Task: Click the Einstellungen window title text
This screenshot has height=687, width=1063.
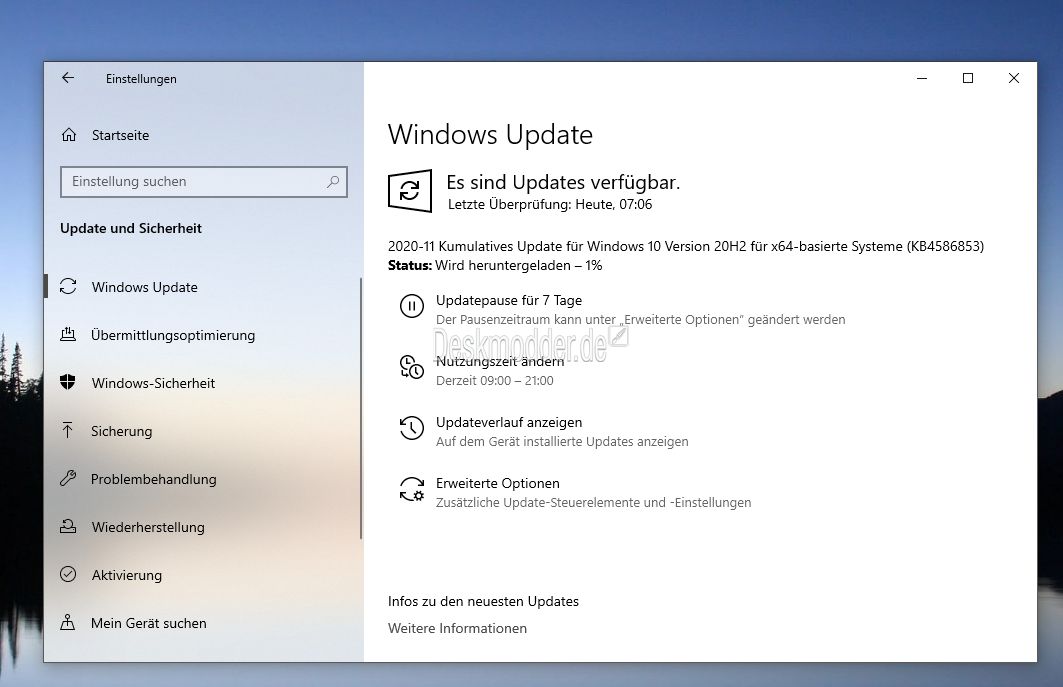Action: pyautogui.click(x=141, y=79)
